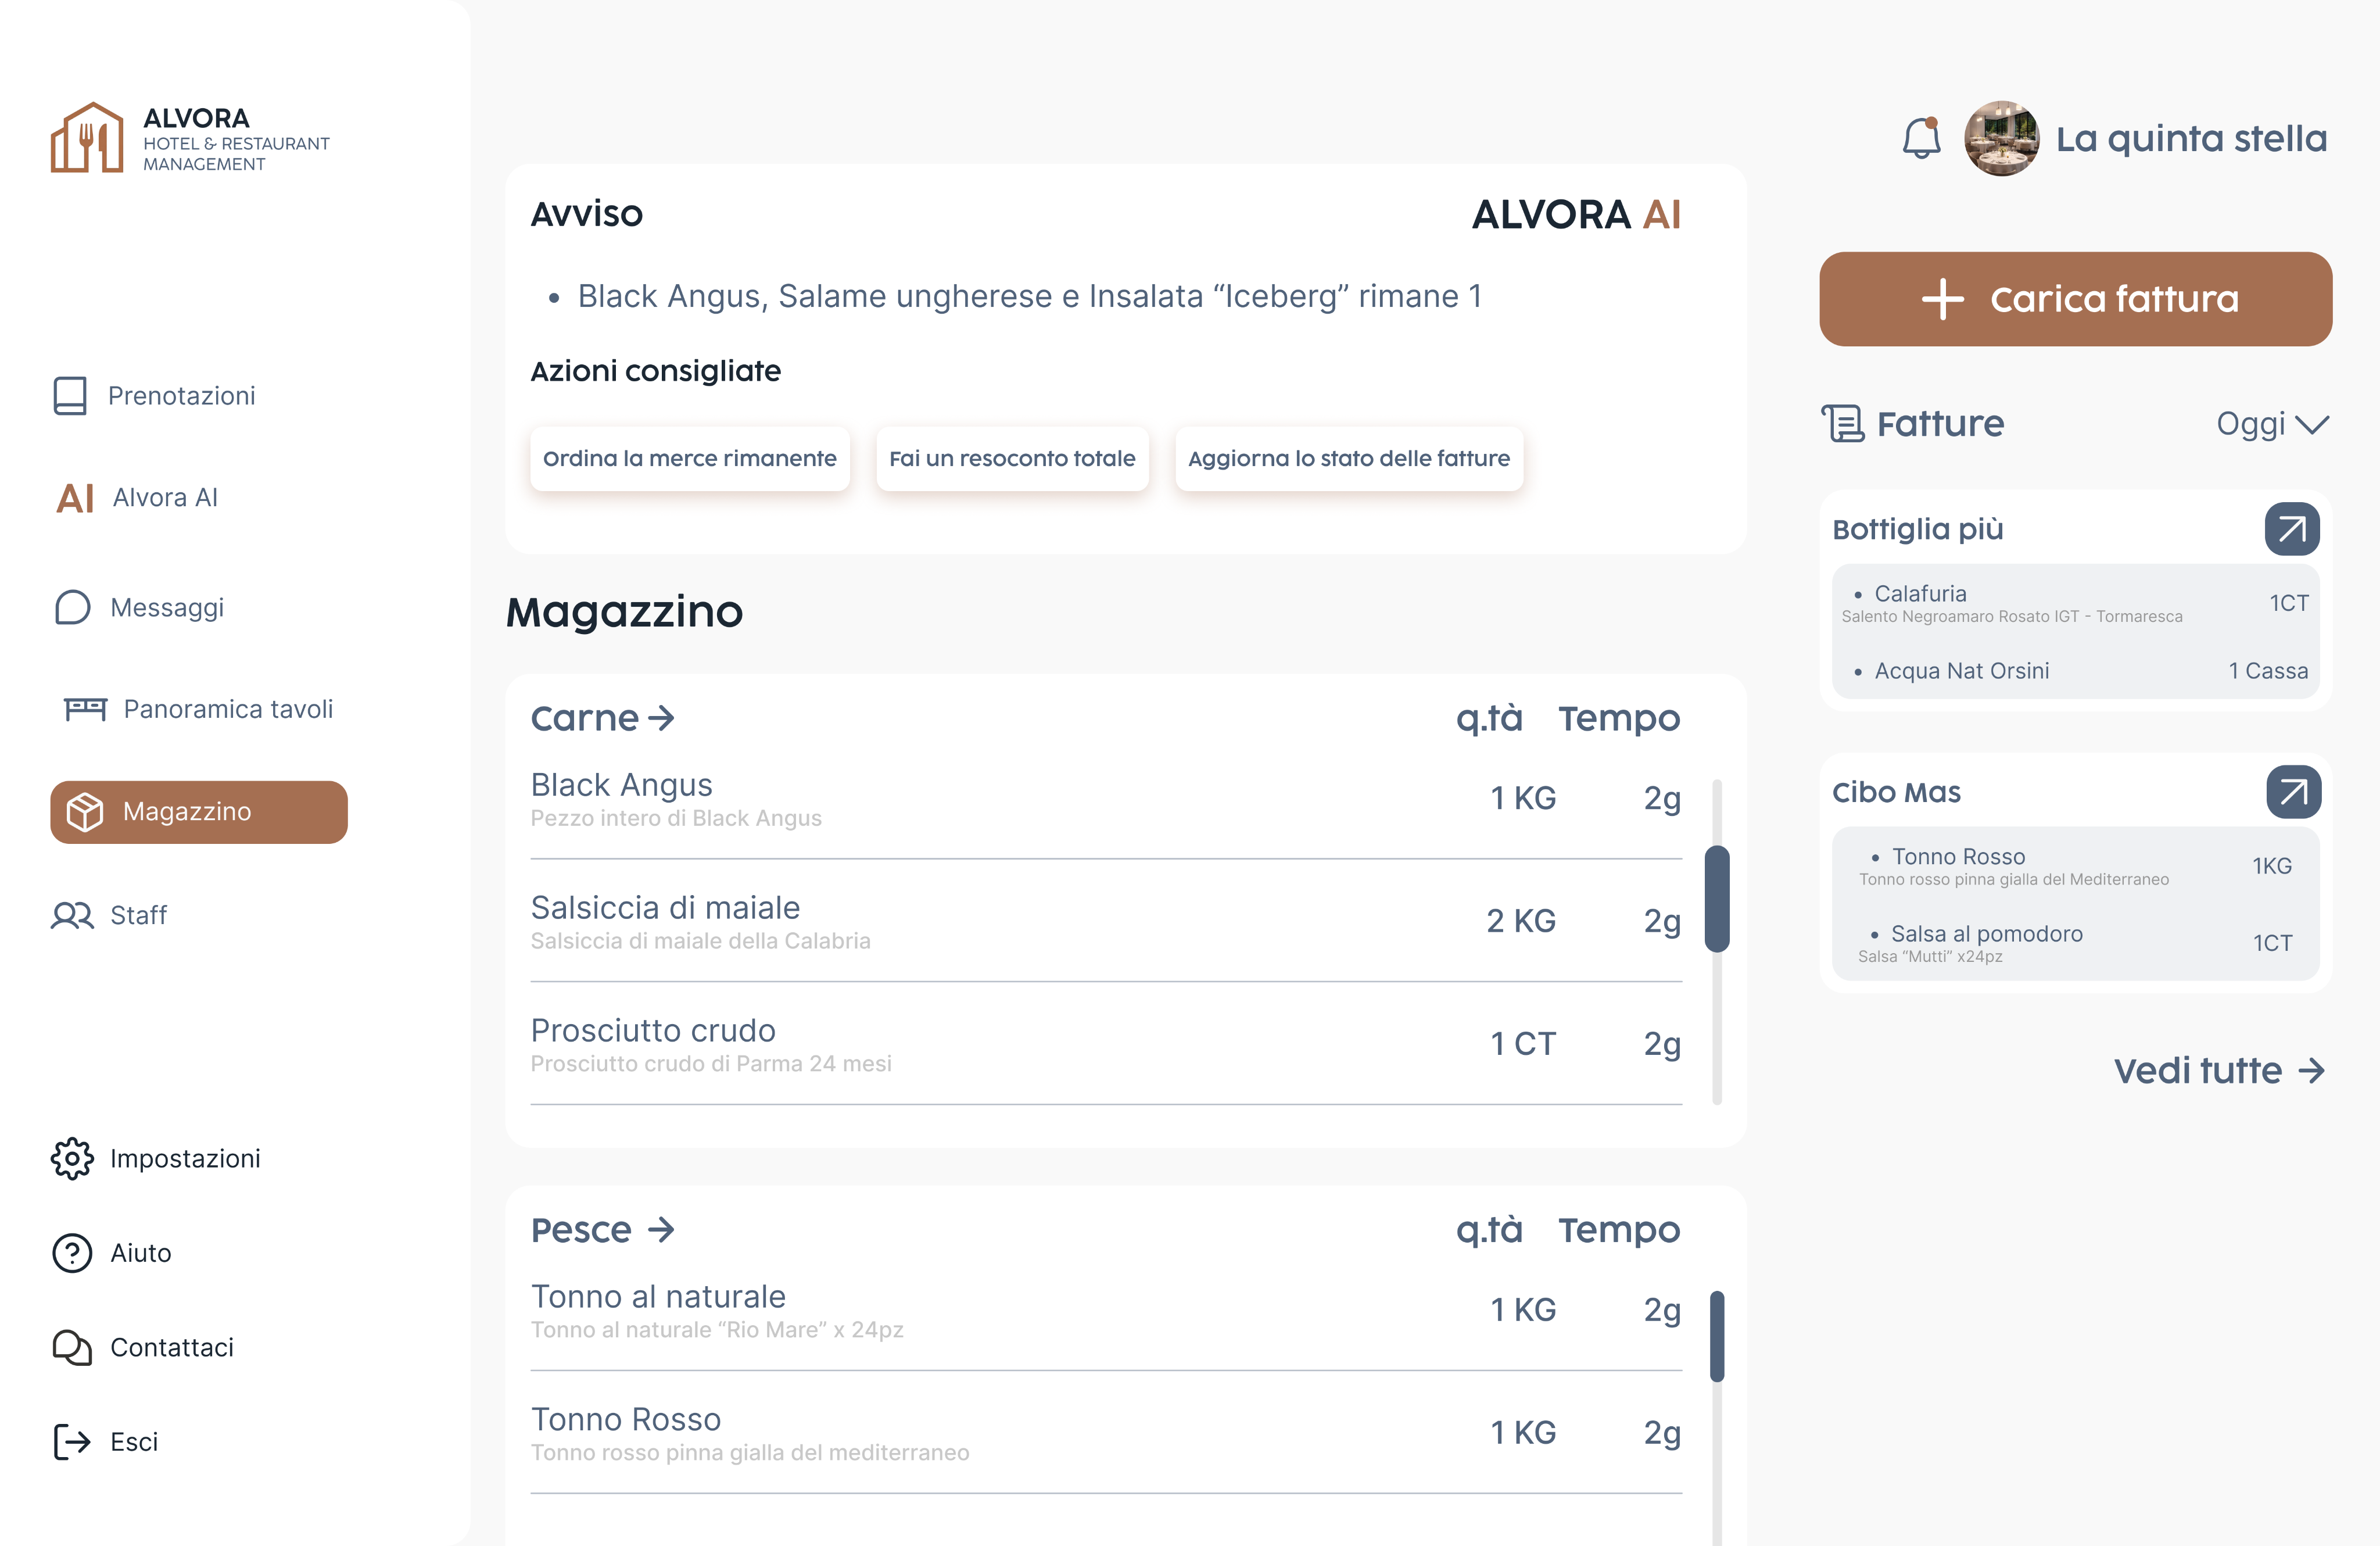Click Ordina la merce rimanente

[x=689, y=458]
